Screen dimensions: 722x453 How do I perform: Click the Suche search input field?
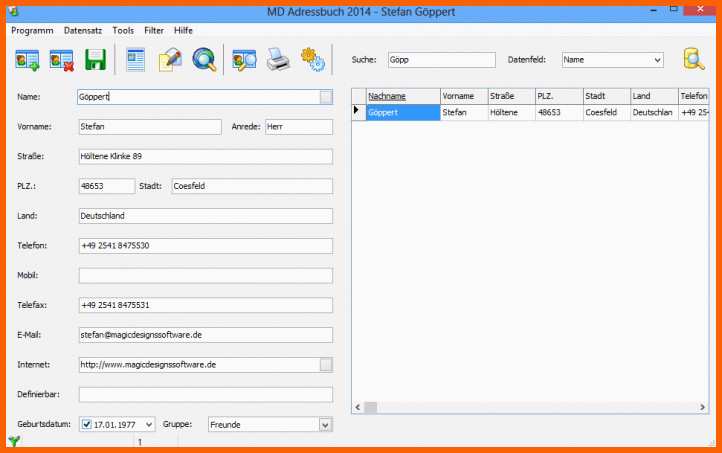[x=442, y=60]
